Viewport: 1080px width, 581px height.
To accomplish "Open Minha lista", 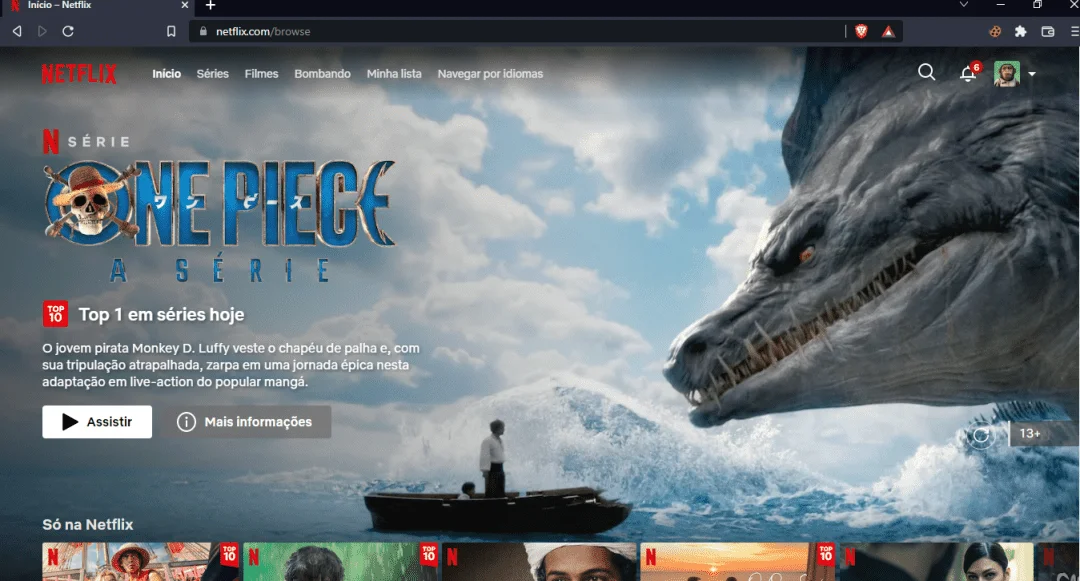I will point(394,74).
